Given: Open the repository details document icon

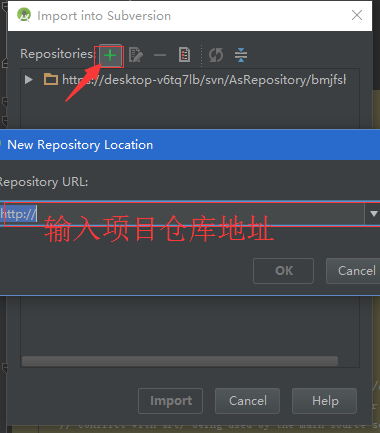Looking at the screenshot, I should coord(184,55).
